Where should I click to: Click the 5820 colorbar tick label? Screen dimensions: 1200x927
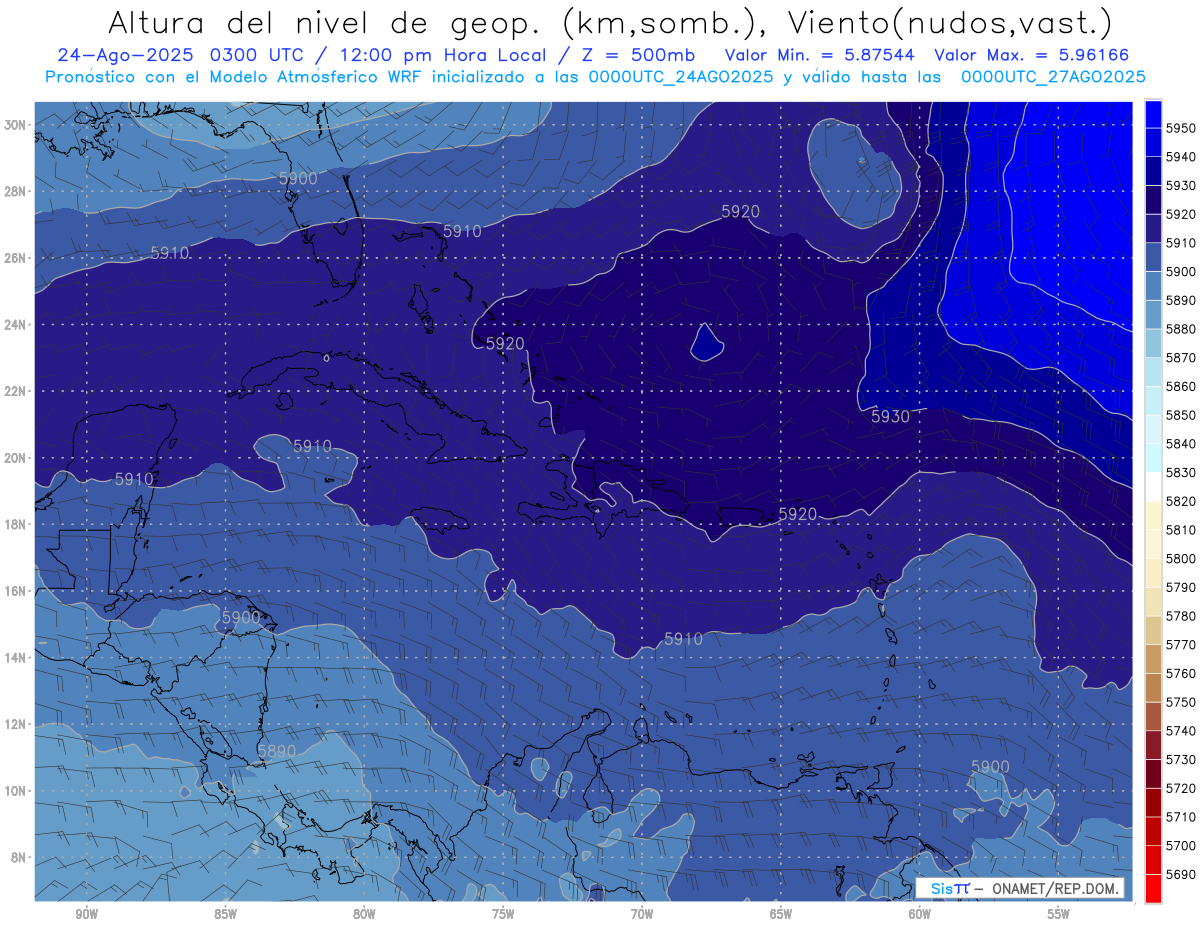click(x=1180, y=501)
